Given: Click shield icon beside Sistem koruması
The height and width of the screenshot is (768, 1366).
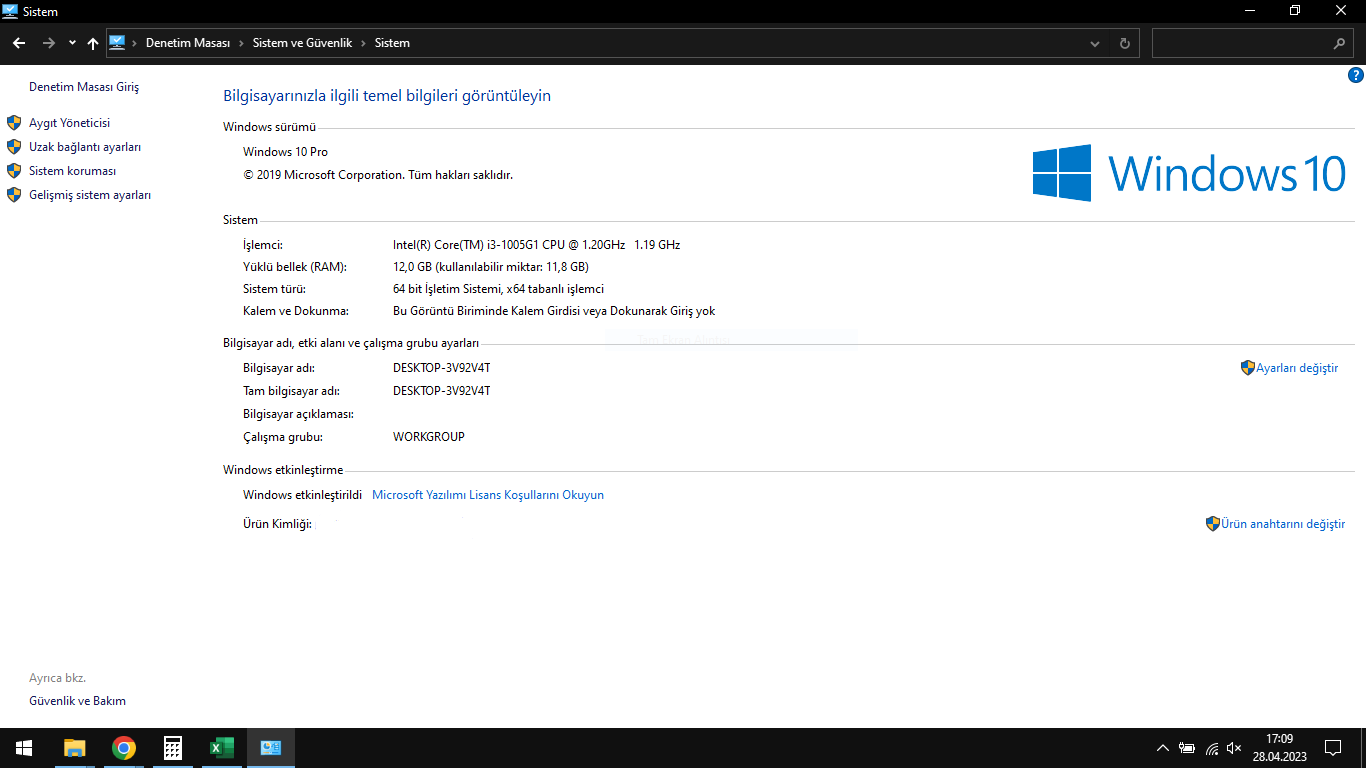Looking at the screenshot, I should 14,171.
